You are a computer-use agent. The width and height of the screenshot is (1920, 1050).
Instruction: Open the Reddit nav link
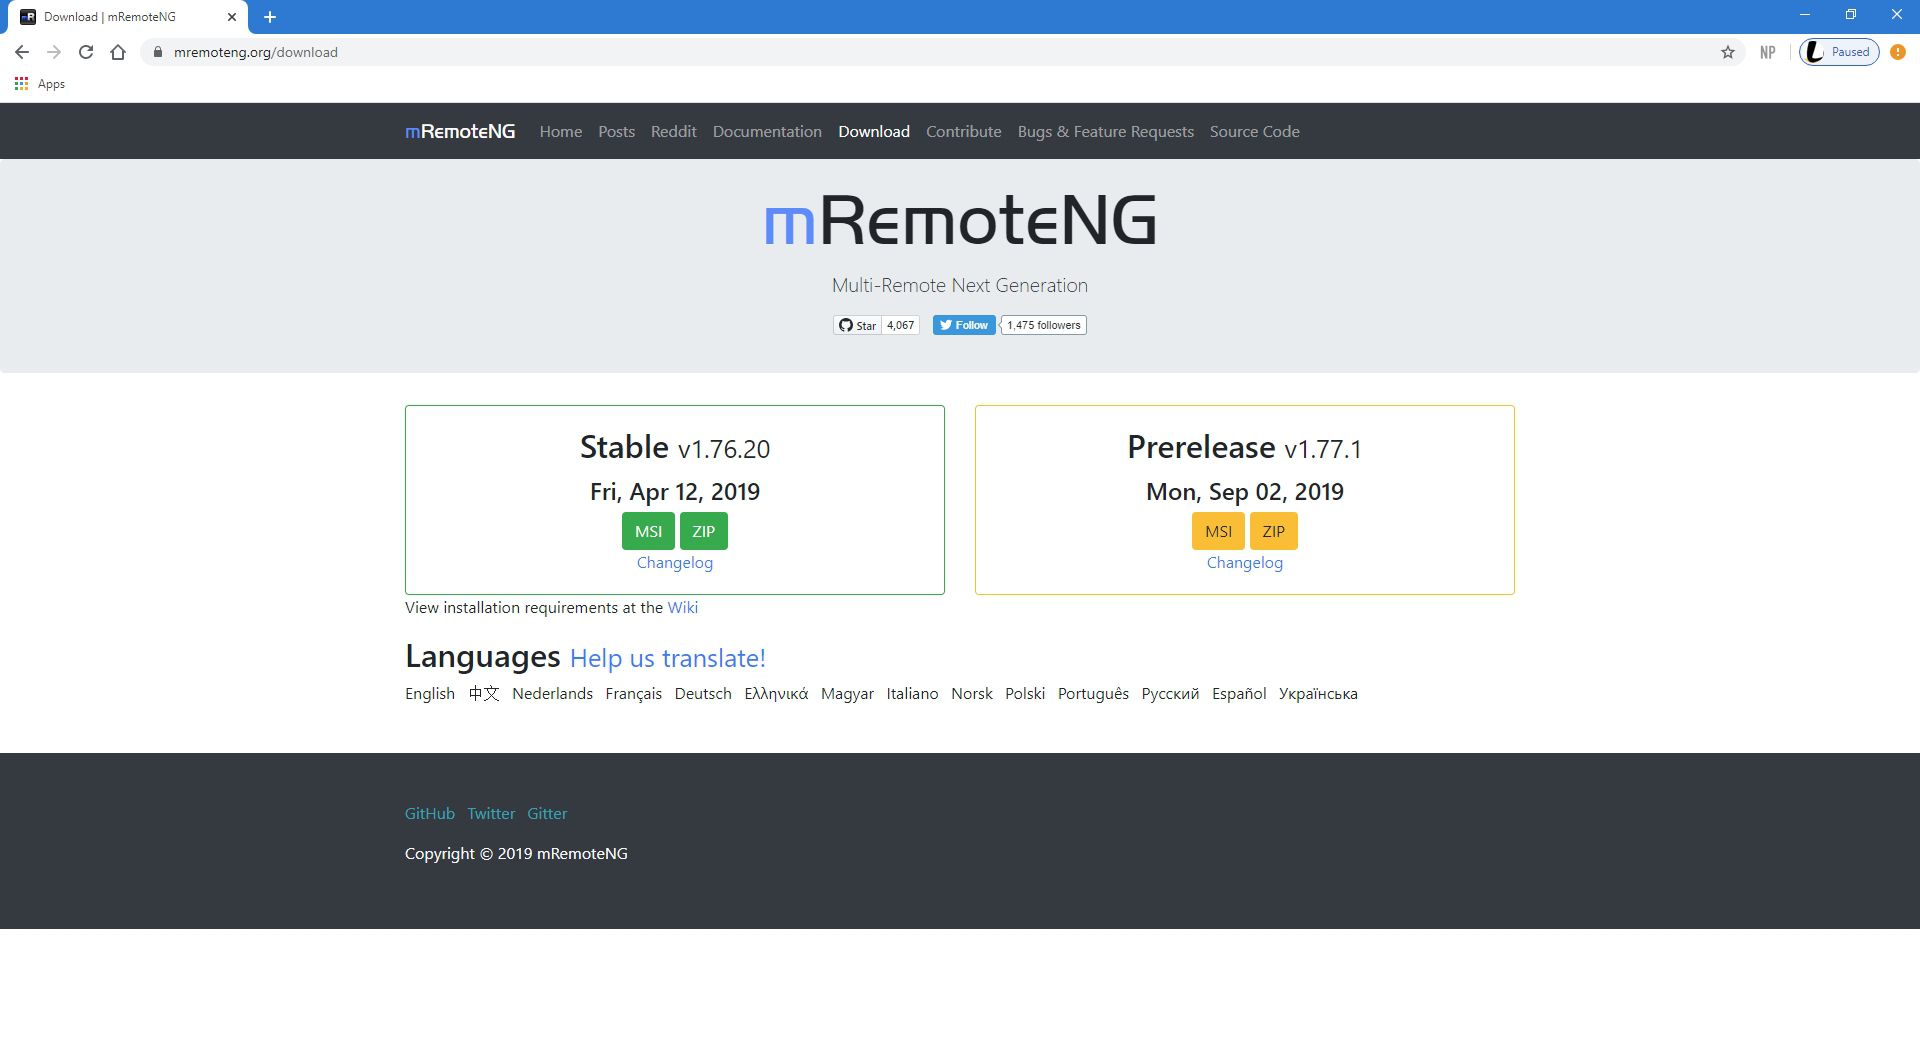tap(673, 131)
